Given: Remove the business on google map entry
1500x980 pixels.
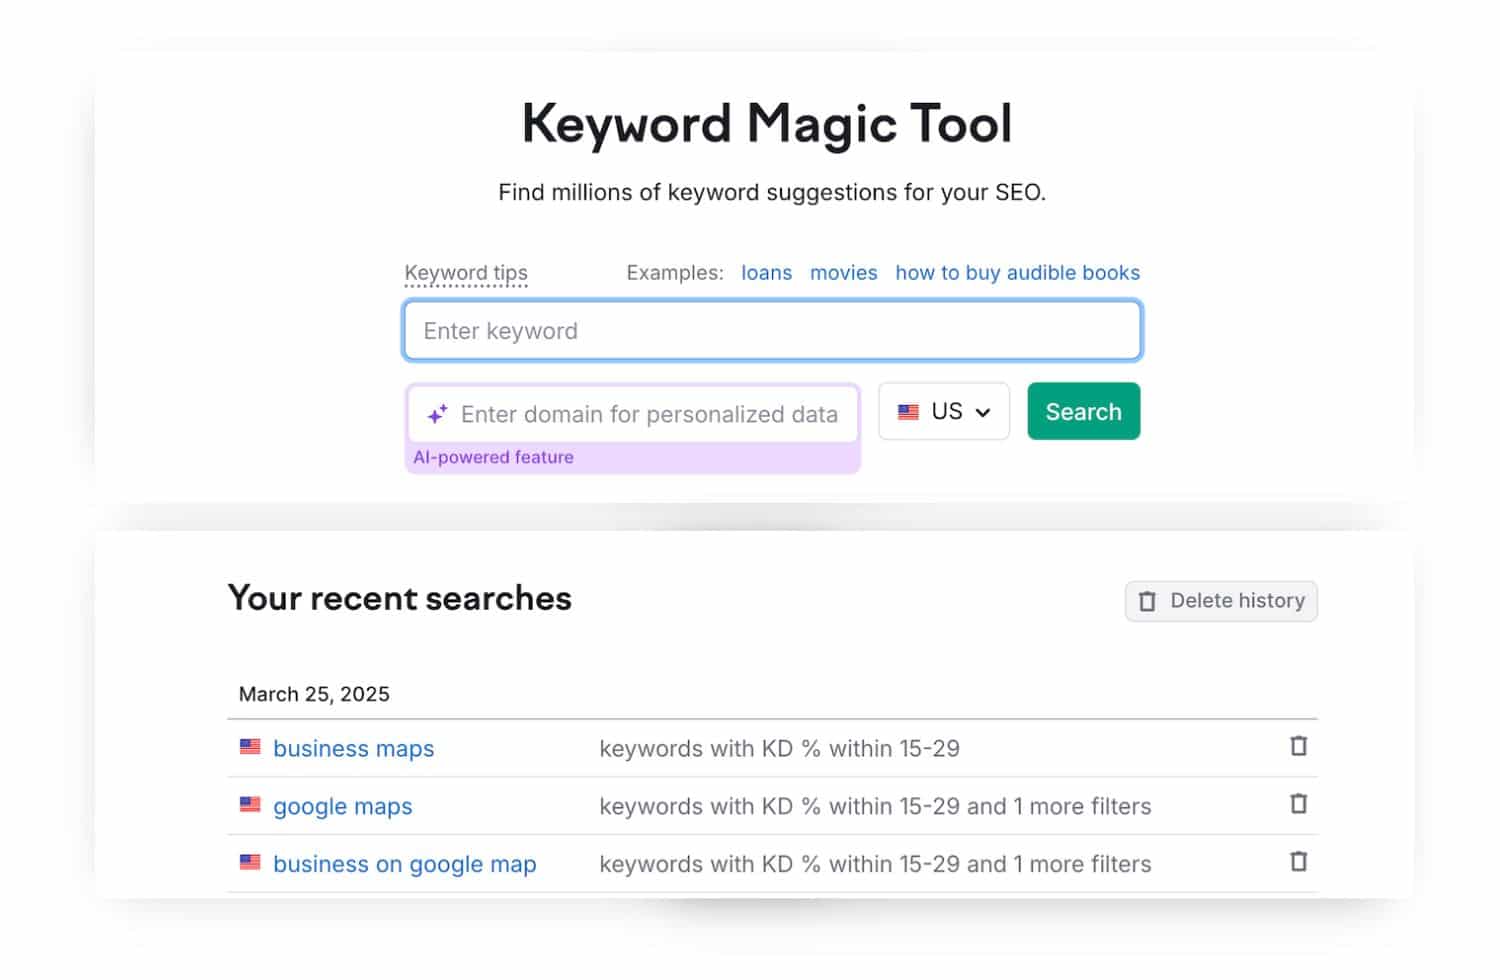Looking at the screenshot, I should [x=1298, y=862].
